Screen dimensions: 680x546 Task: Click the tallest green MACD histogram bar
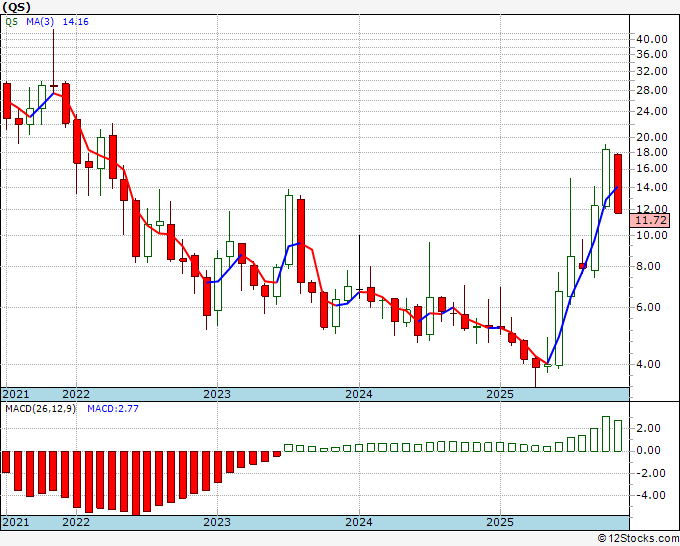click(x=606, y=434)
